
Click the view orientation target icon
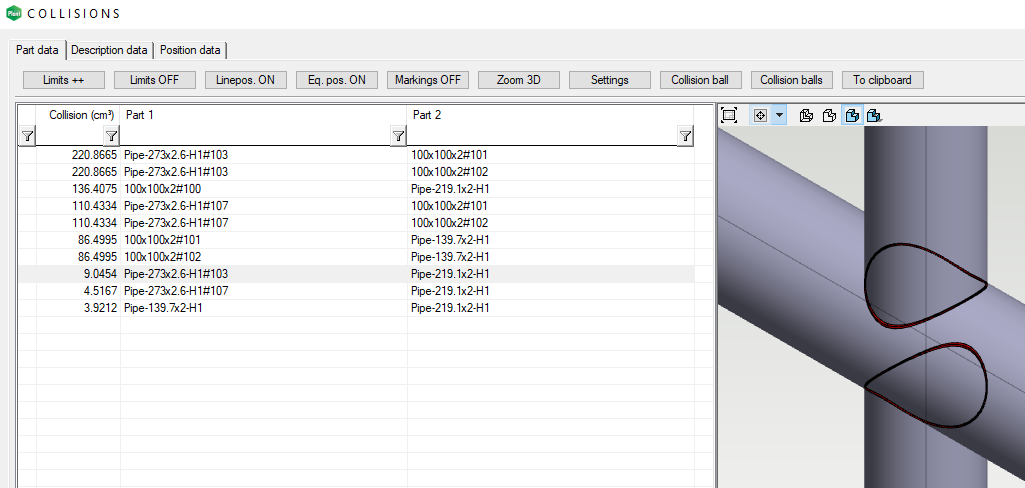point(759,115)
